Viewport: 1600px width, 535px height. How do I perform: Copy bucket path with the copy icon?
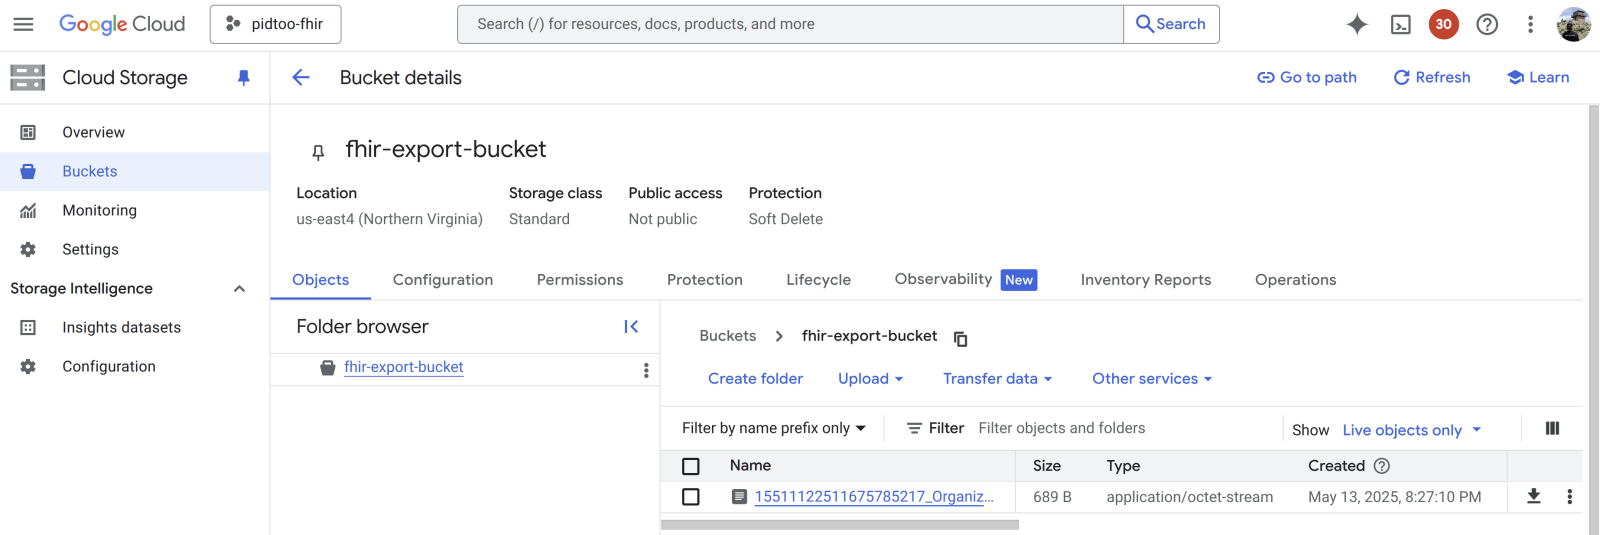[960, 339]
